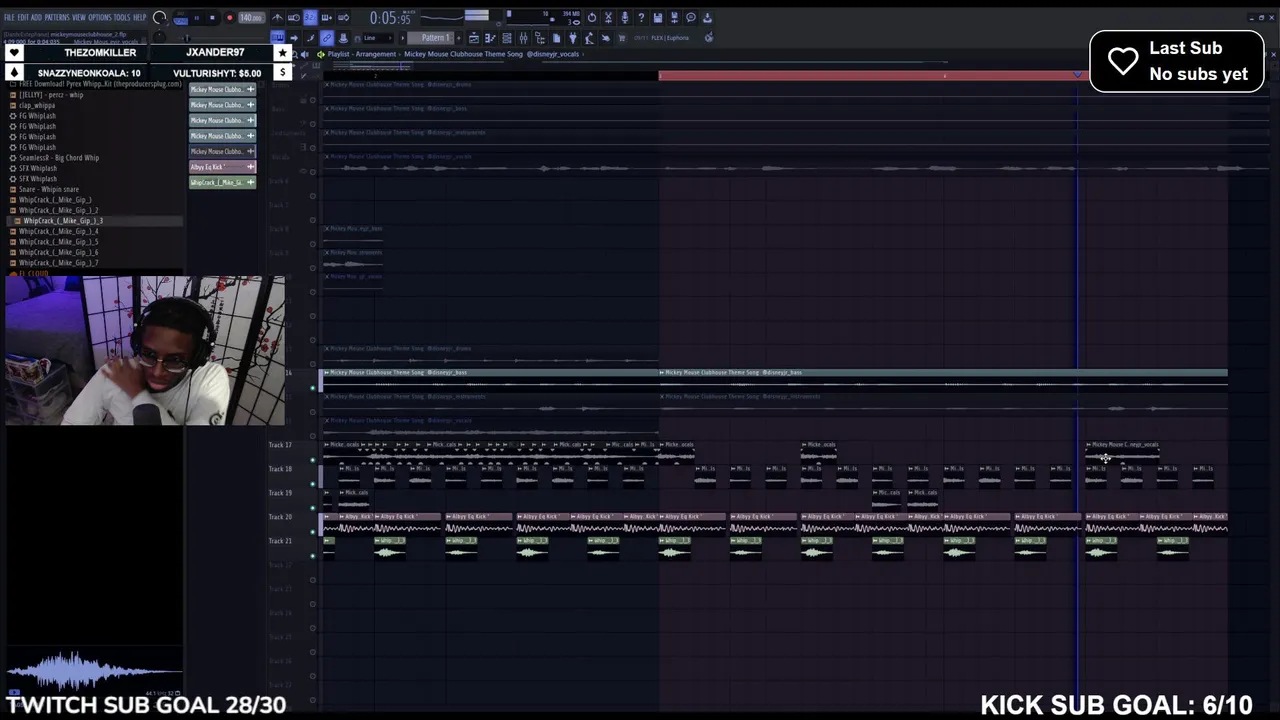Toggle pattern/song mode switch
Screen dimensions: 1280x720
pos(180,18)
